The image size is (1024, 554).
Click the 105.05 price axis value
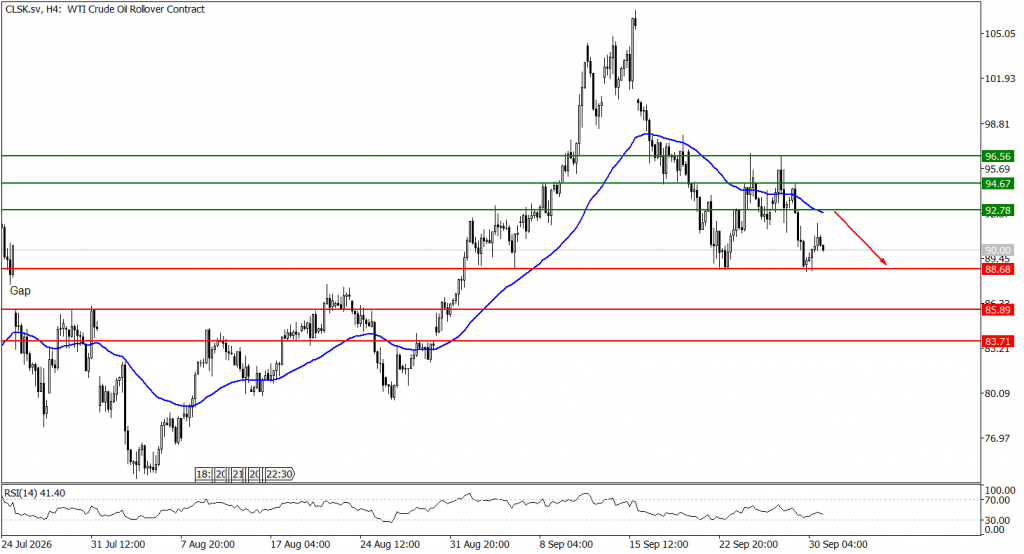tap(1000, 34)
